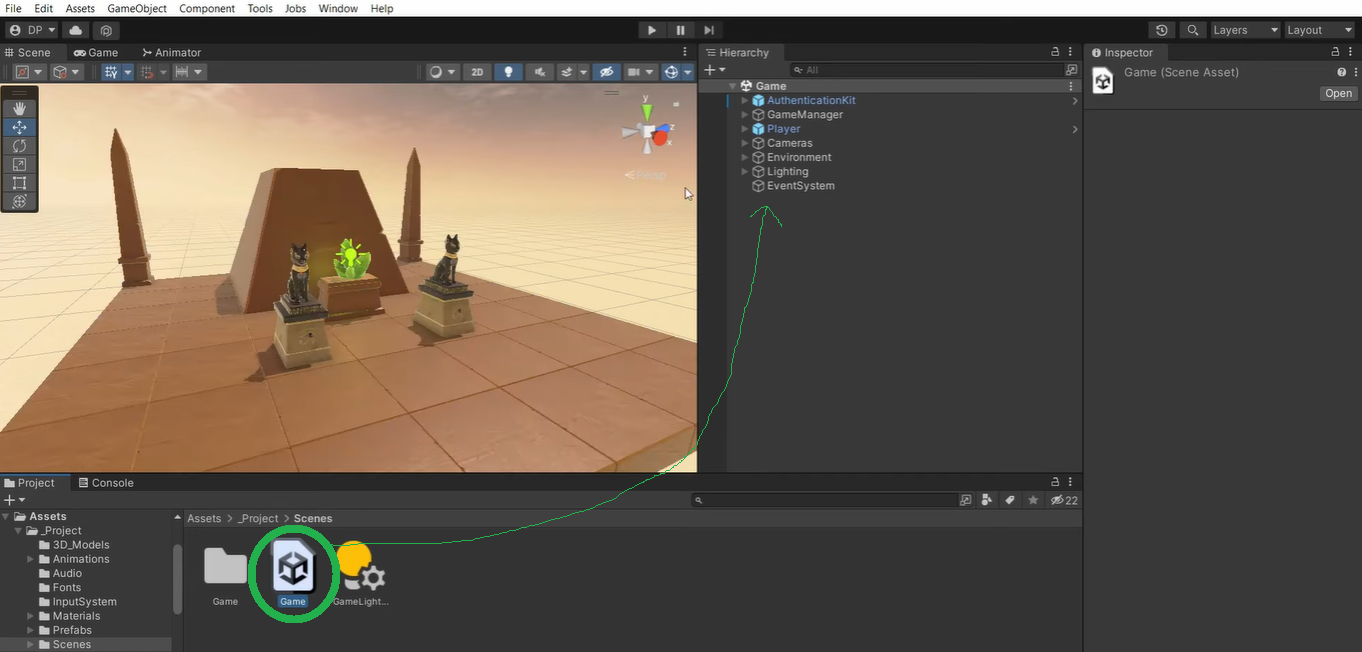Toggle scene lighting bulb button
This screenshot has height=652, width=1362.
[509, 72]
